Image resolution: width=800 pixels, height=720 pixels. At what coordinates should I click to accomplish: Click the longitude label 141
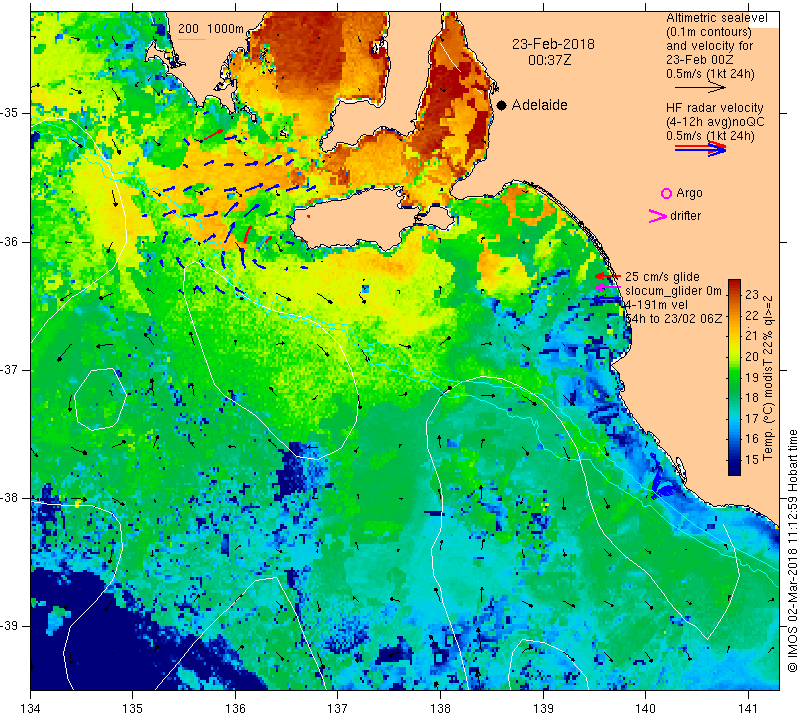tap(748, 709)
